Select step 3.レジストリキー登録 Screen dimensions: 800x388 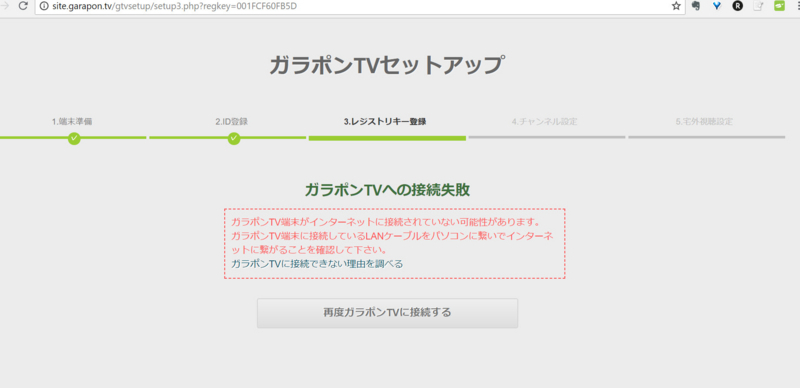tap(385, 122)
